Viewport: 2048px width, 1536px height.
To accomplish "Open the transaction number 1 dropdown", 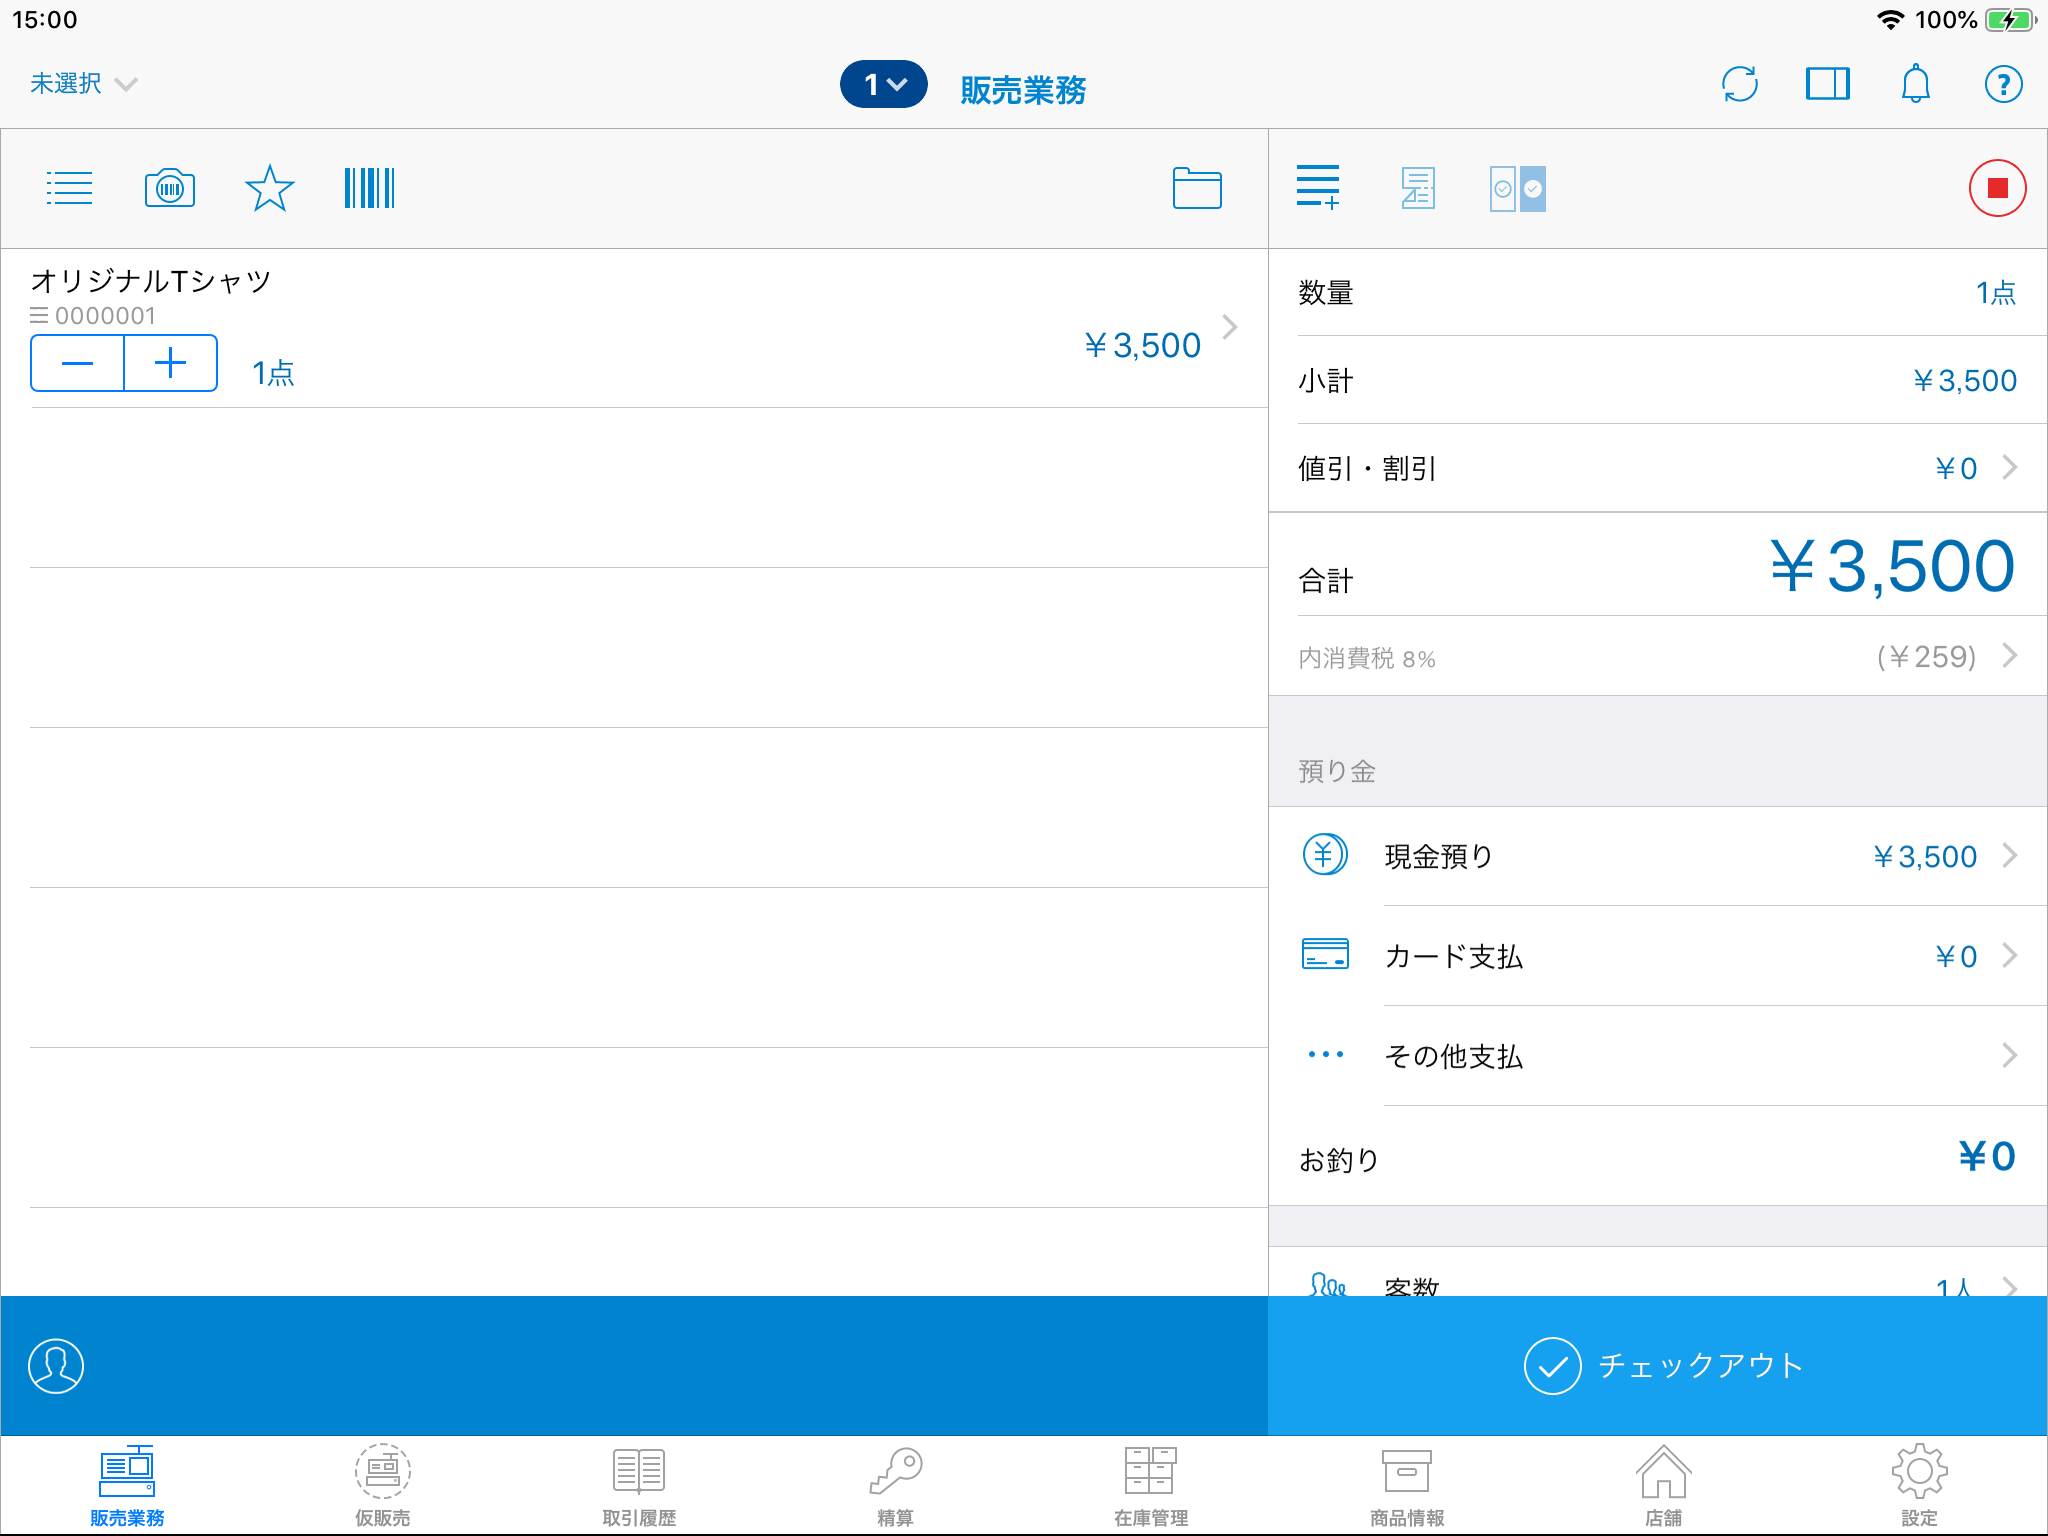I will [x=884, y=84].
